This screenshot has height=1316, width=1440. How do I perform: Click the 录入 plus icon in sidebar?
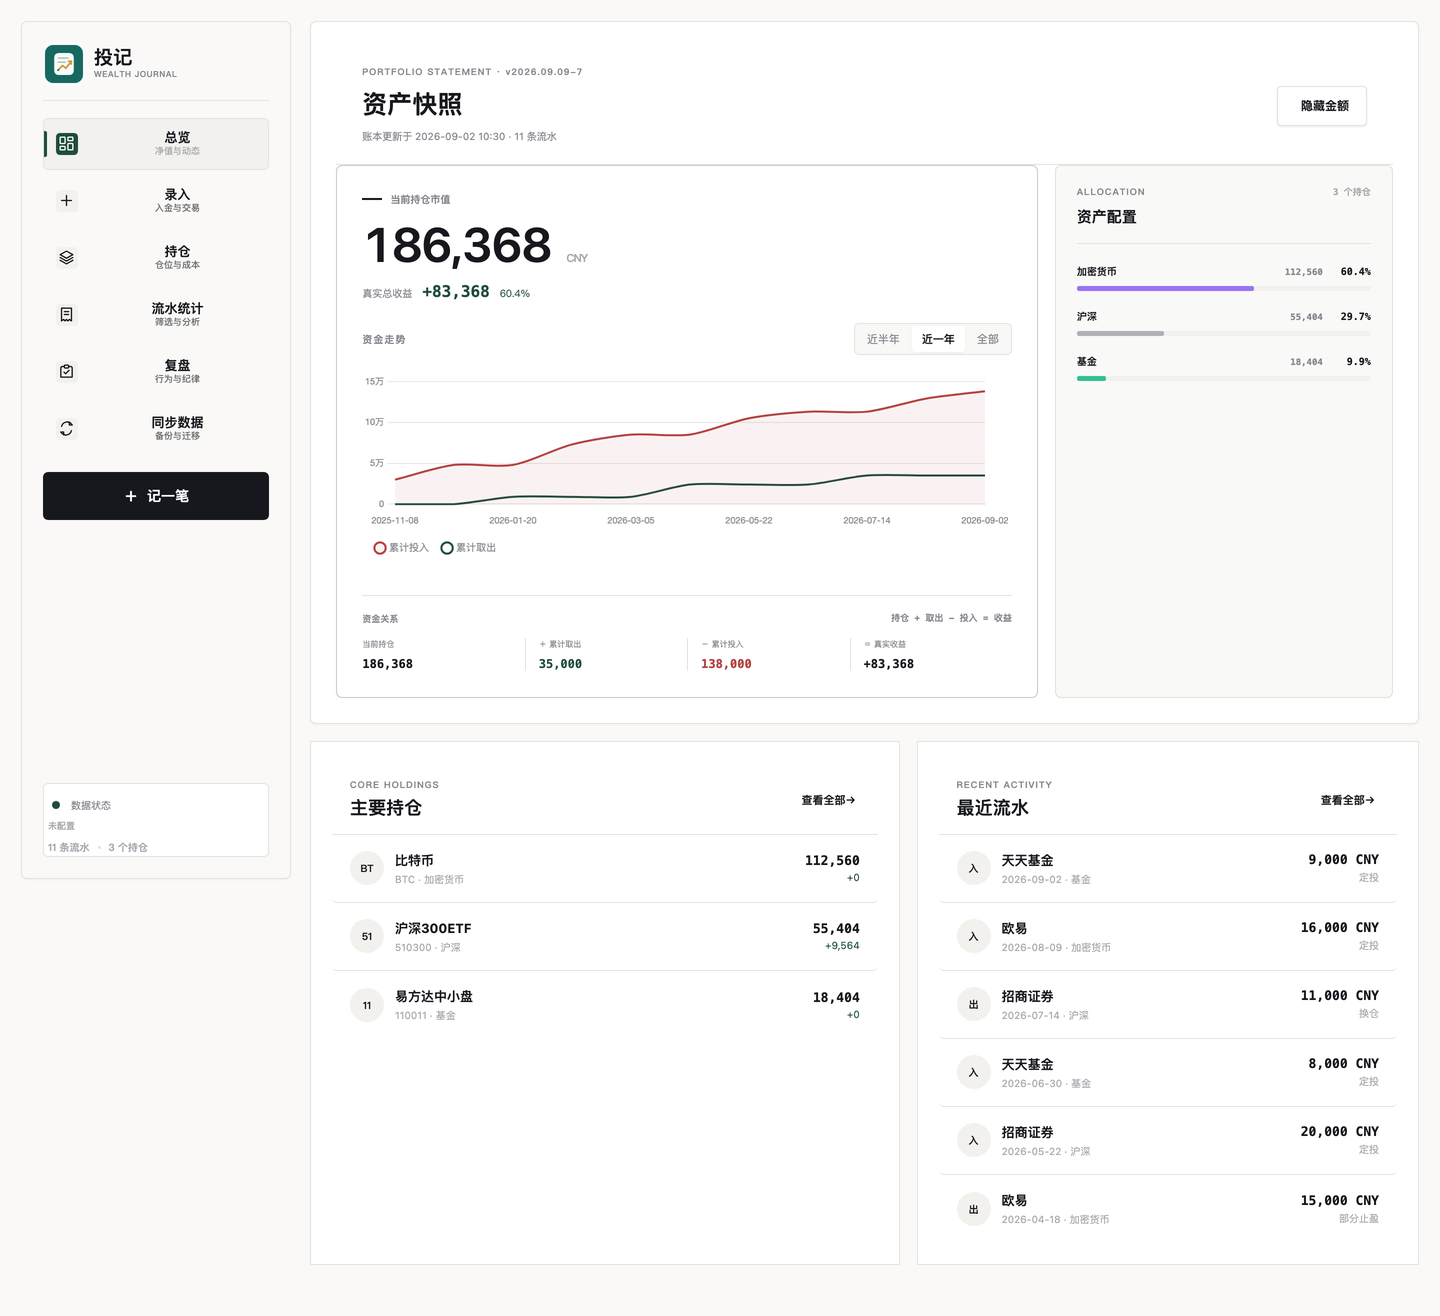pos(67,201)
